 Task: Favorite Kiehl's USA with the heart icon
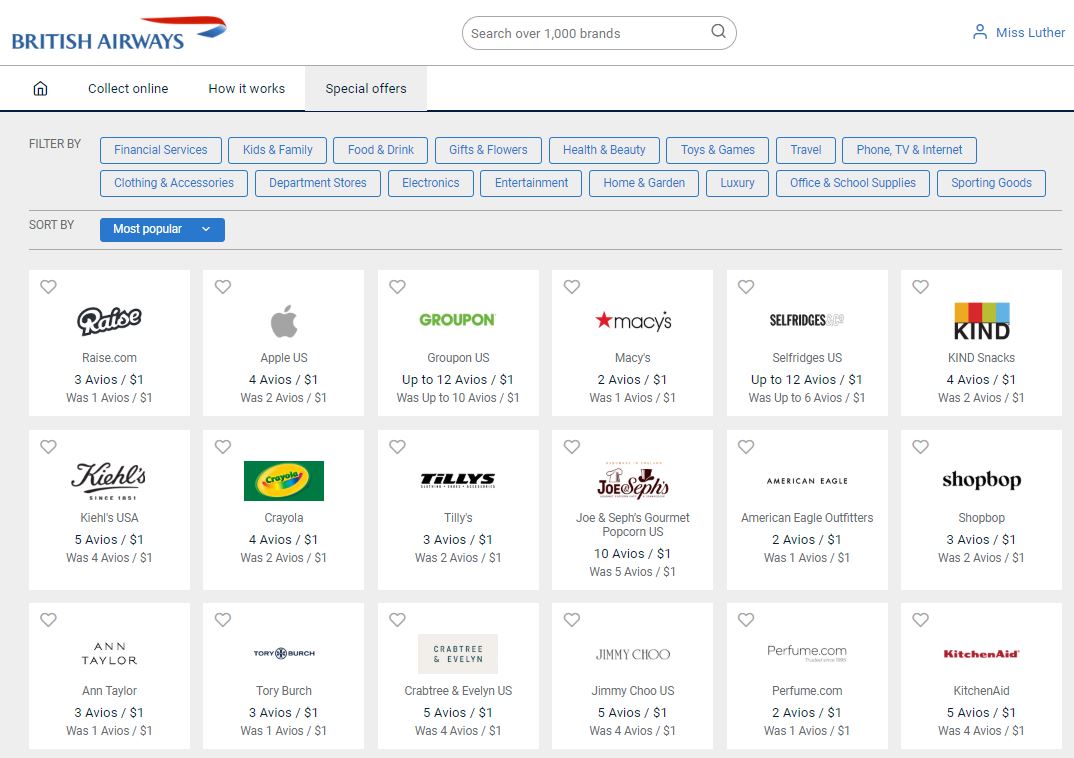click(x=48, y=446)
